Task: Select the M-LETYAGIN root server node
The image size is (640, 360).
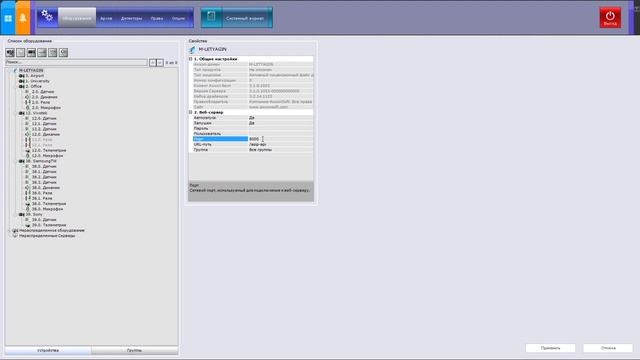Action: 31,71
